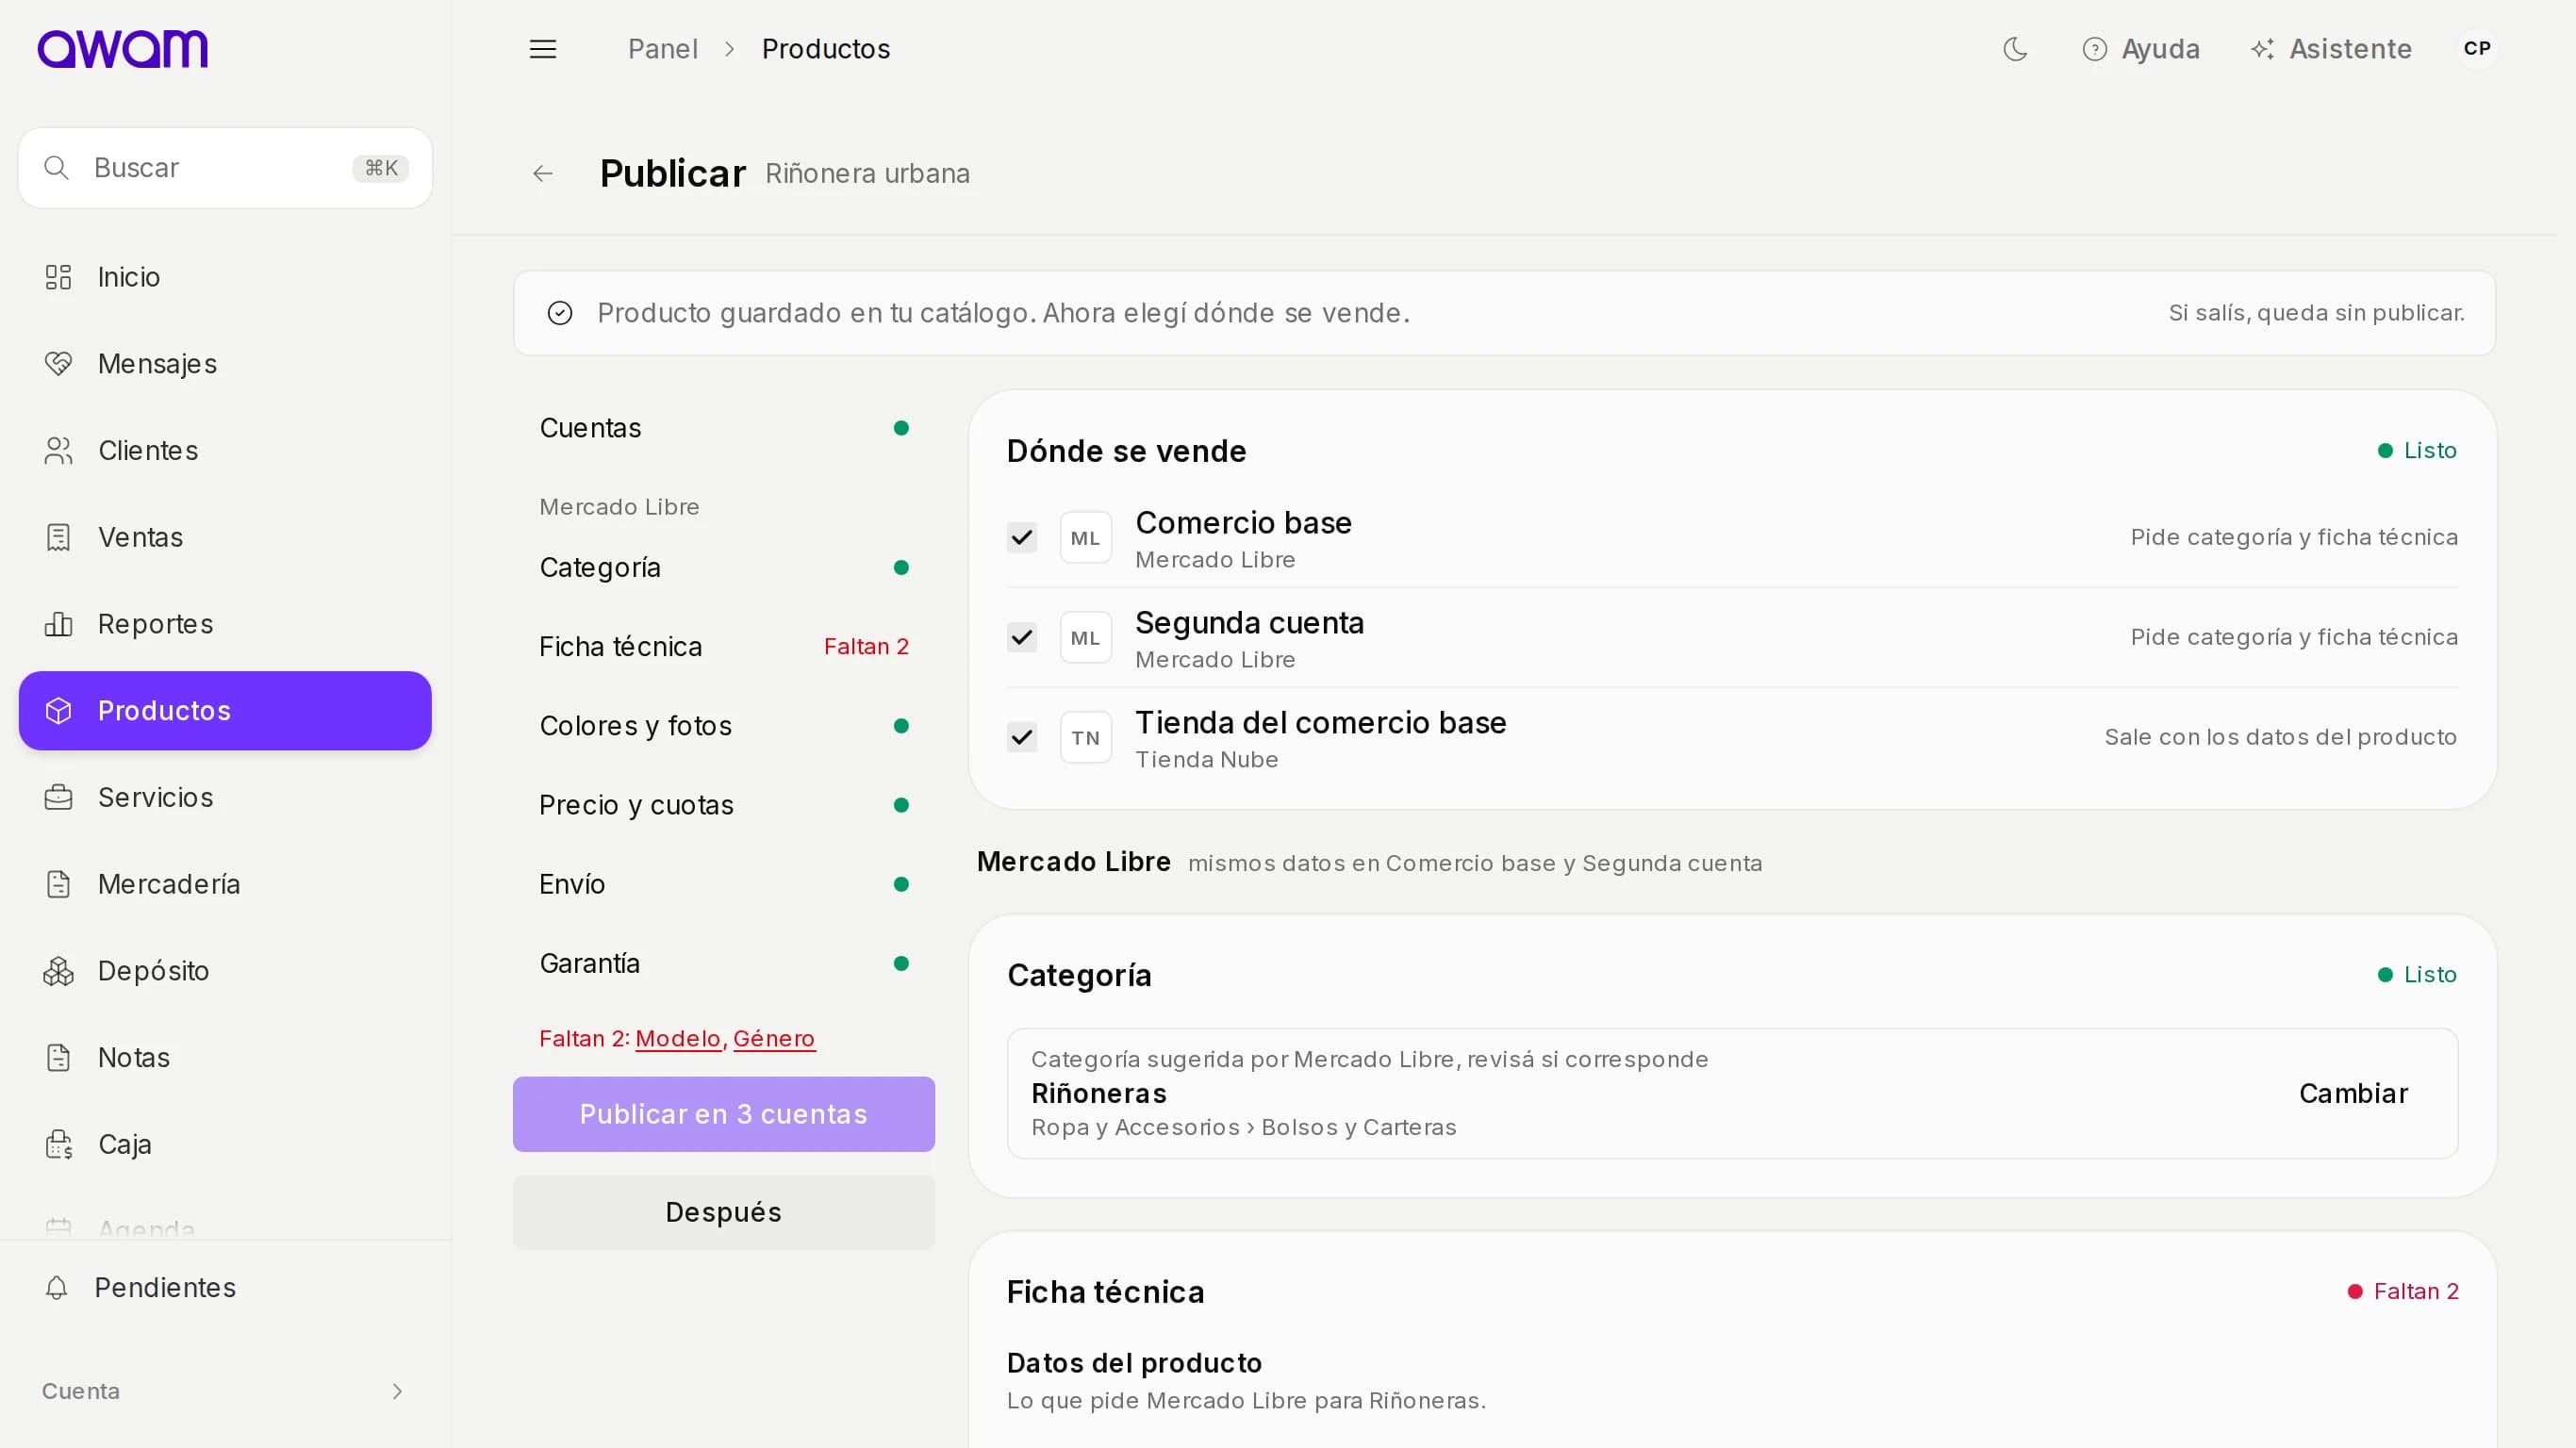The width and height of the screenshot is (2576, 1448).
Task: Click Cambiar on the Riñoneras category
Action: click(x=2353, y=1094)
